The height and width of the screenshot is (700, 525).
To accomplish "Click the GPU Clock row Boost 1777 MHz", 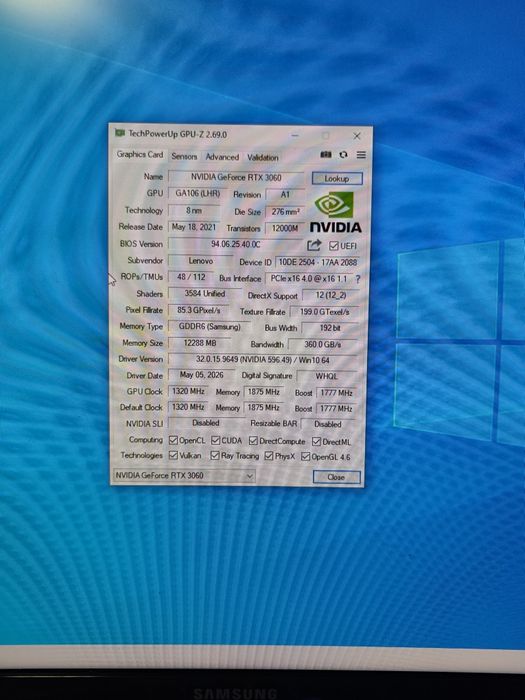I will pyautogui.click(x=336, y=393).
